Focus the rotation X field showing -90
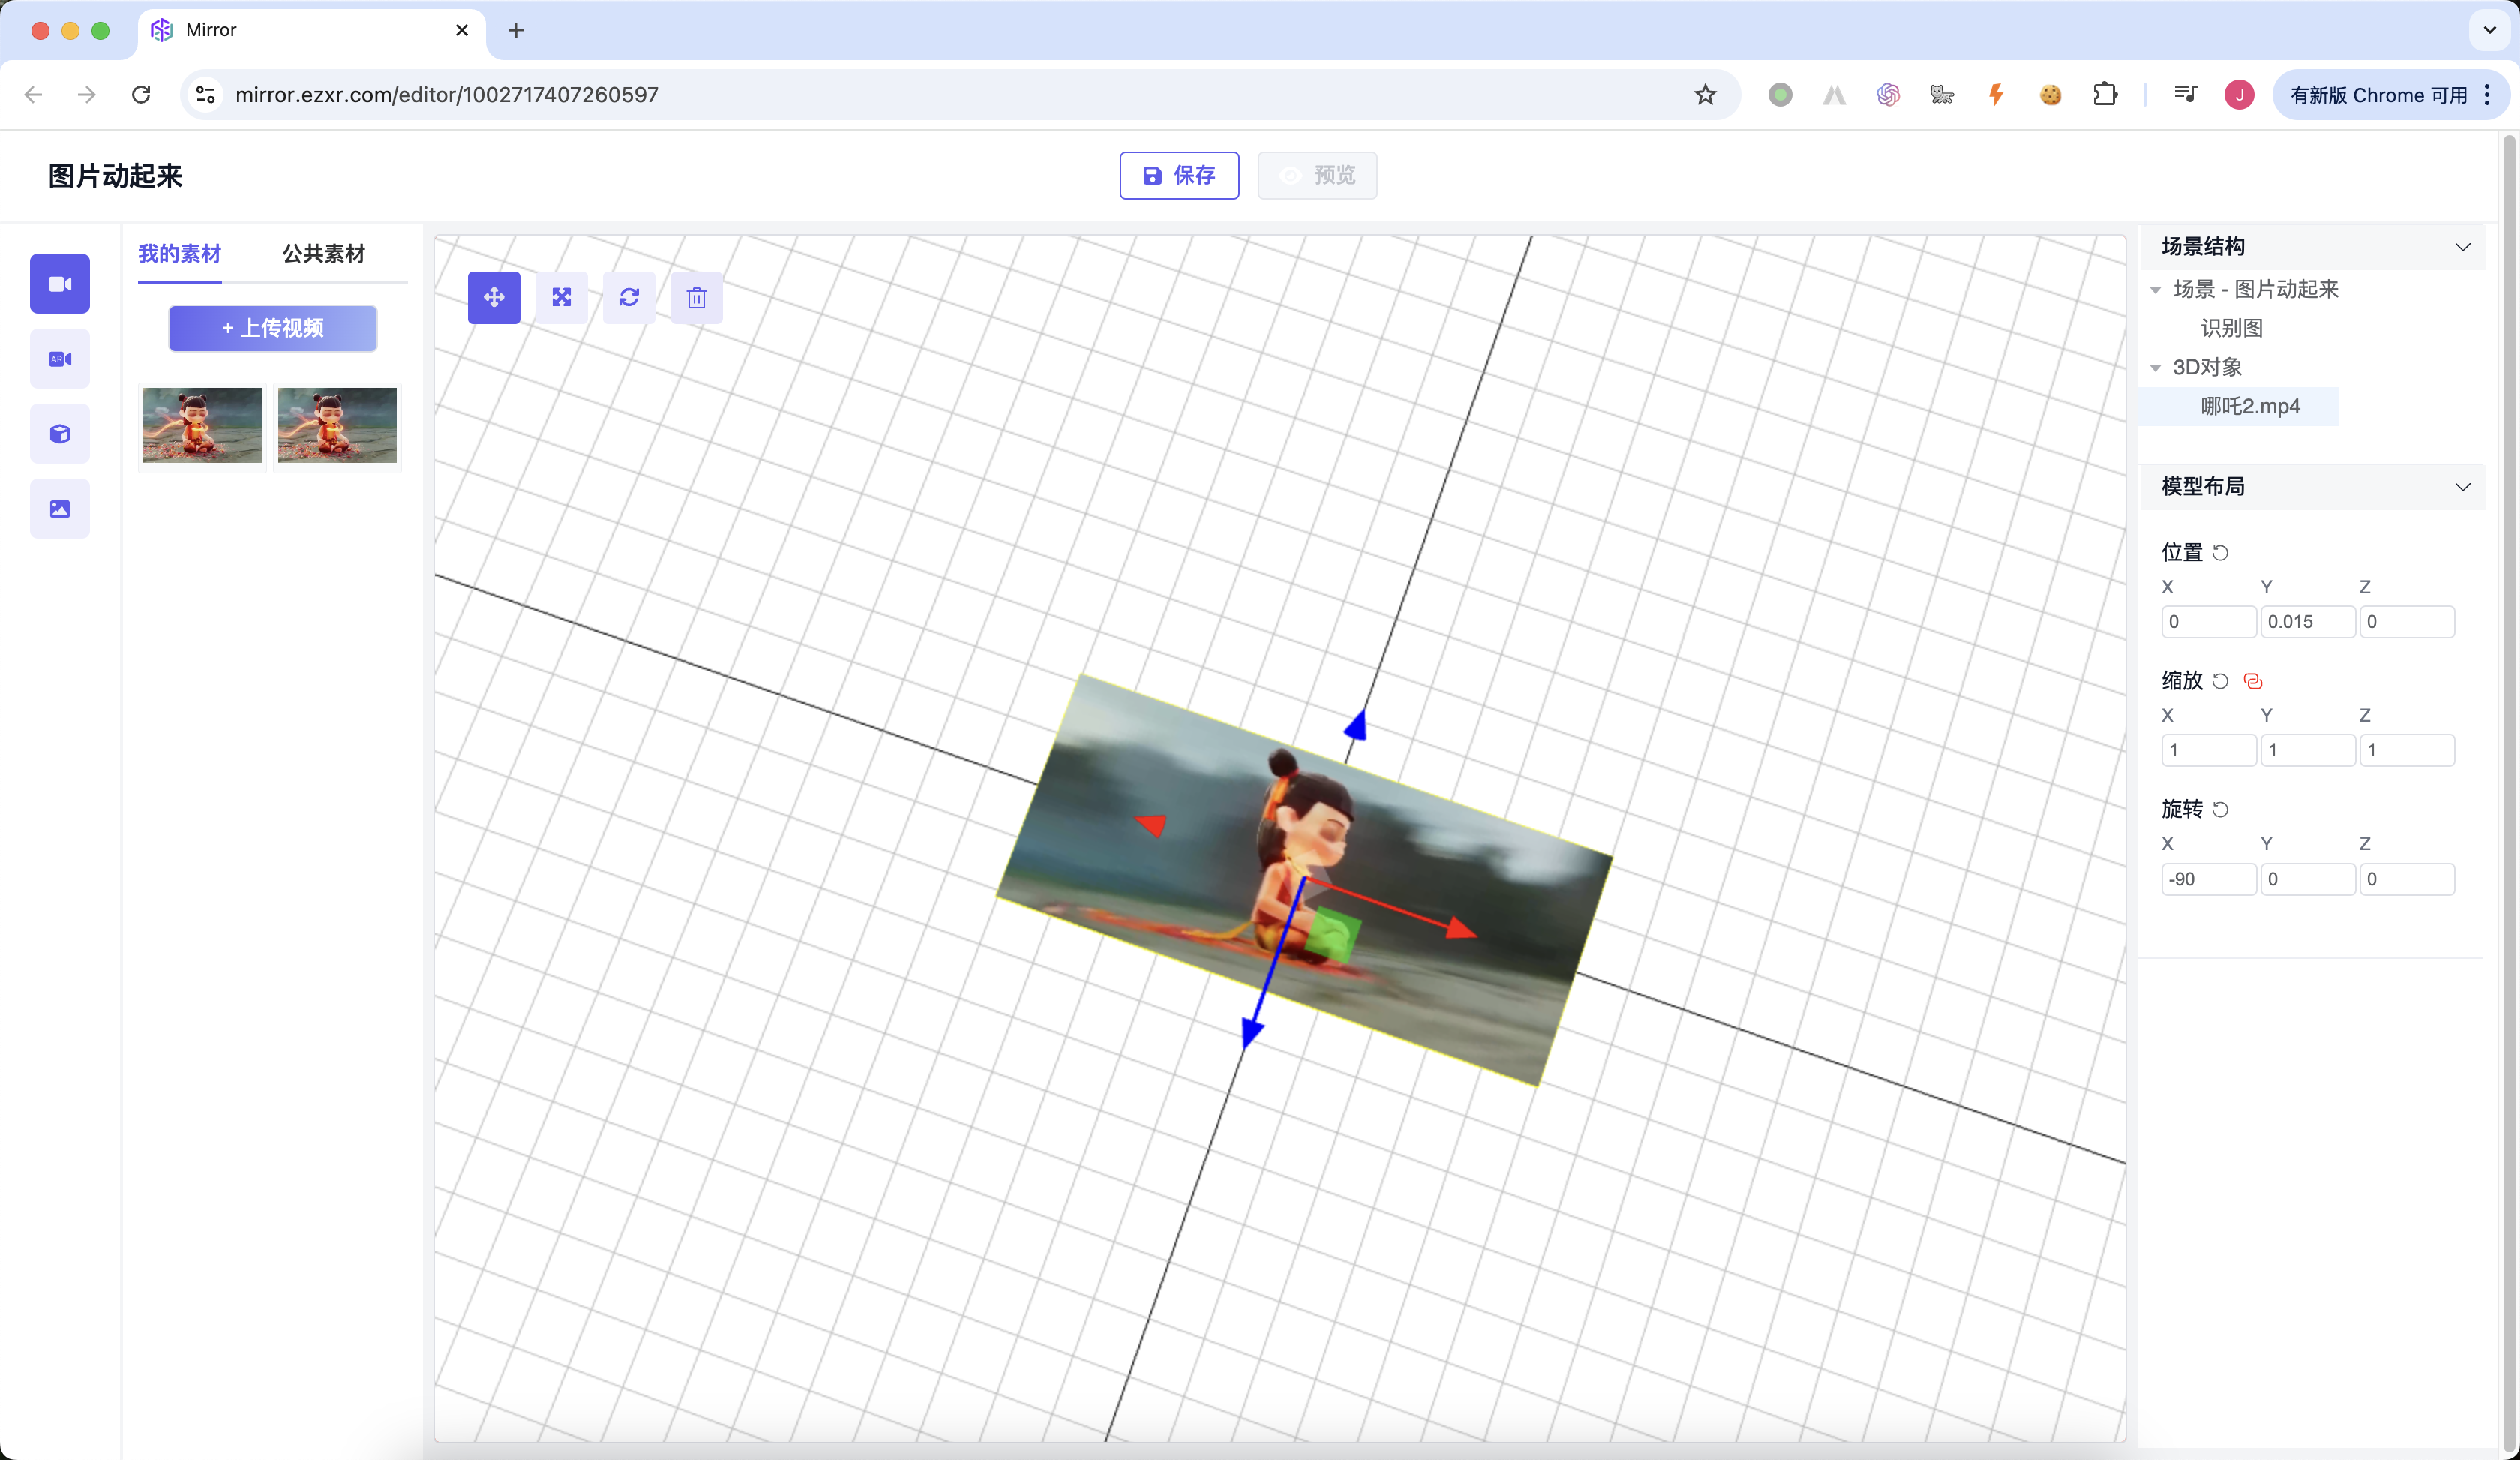The image size is (2520, 1460). [x=2208, y=879]
